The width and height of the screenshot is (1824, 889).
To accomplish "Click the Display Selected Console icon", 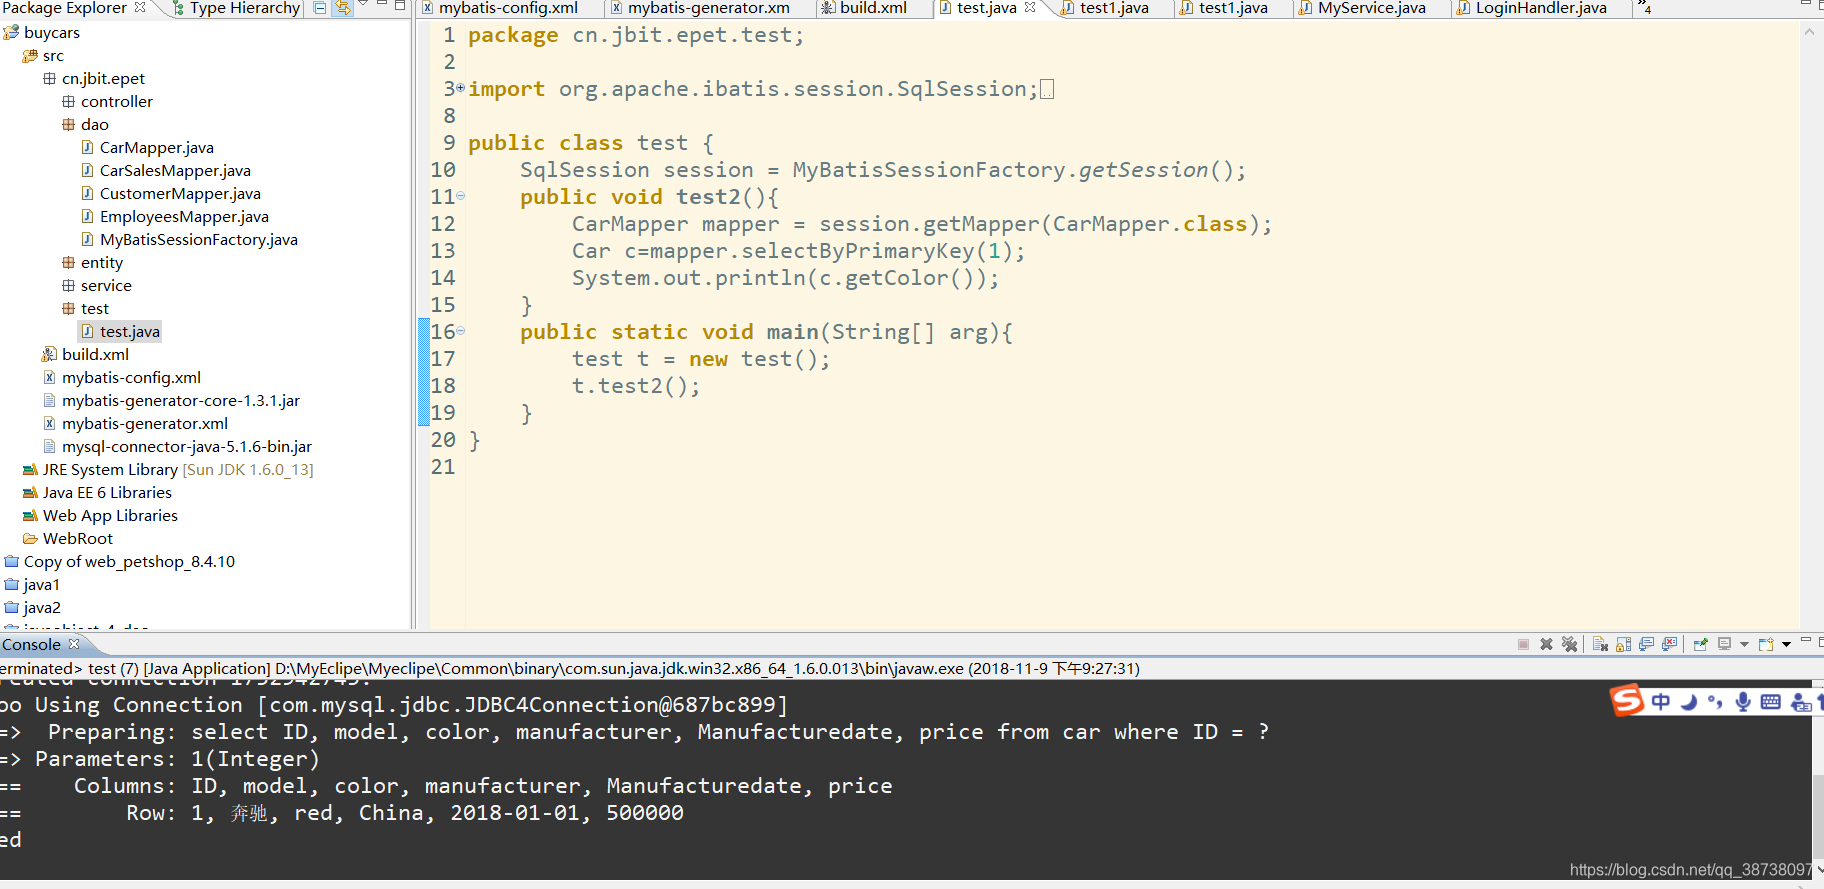I will [1724, 644].
